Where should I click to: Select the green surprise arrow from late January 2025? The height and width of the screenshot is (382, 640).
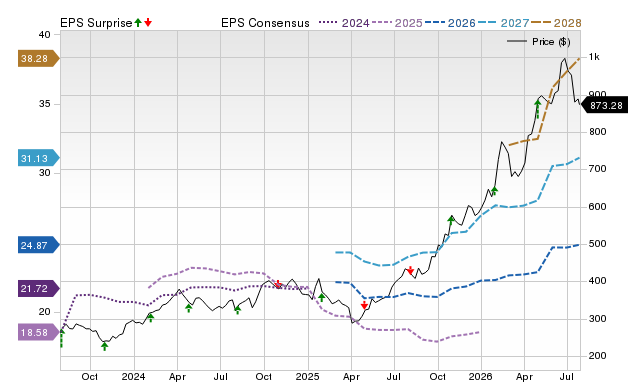coord(322,297)
